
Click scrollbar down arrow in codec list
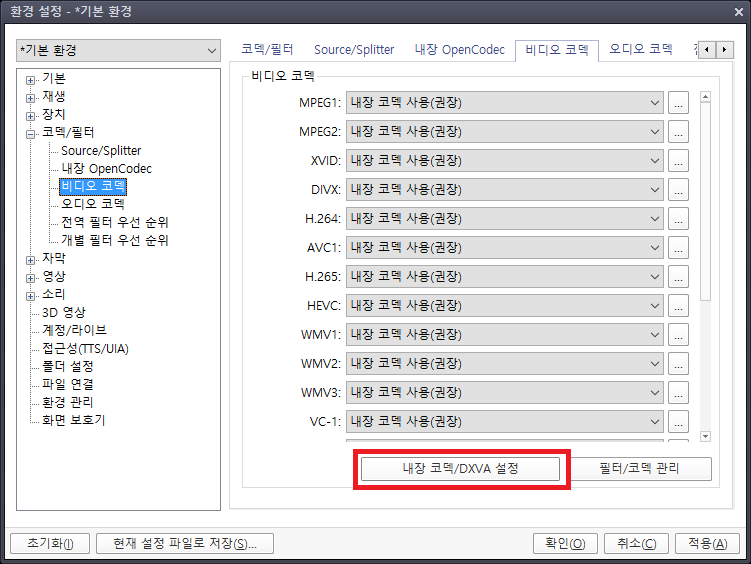click(705, 436)
